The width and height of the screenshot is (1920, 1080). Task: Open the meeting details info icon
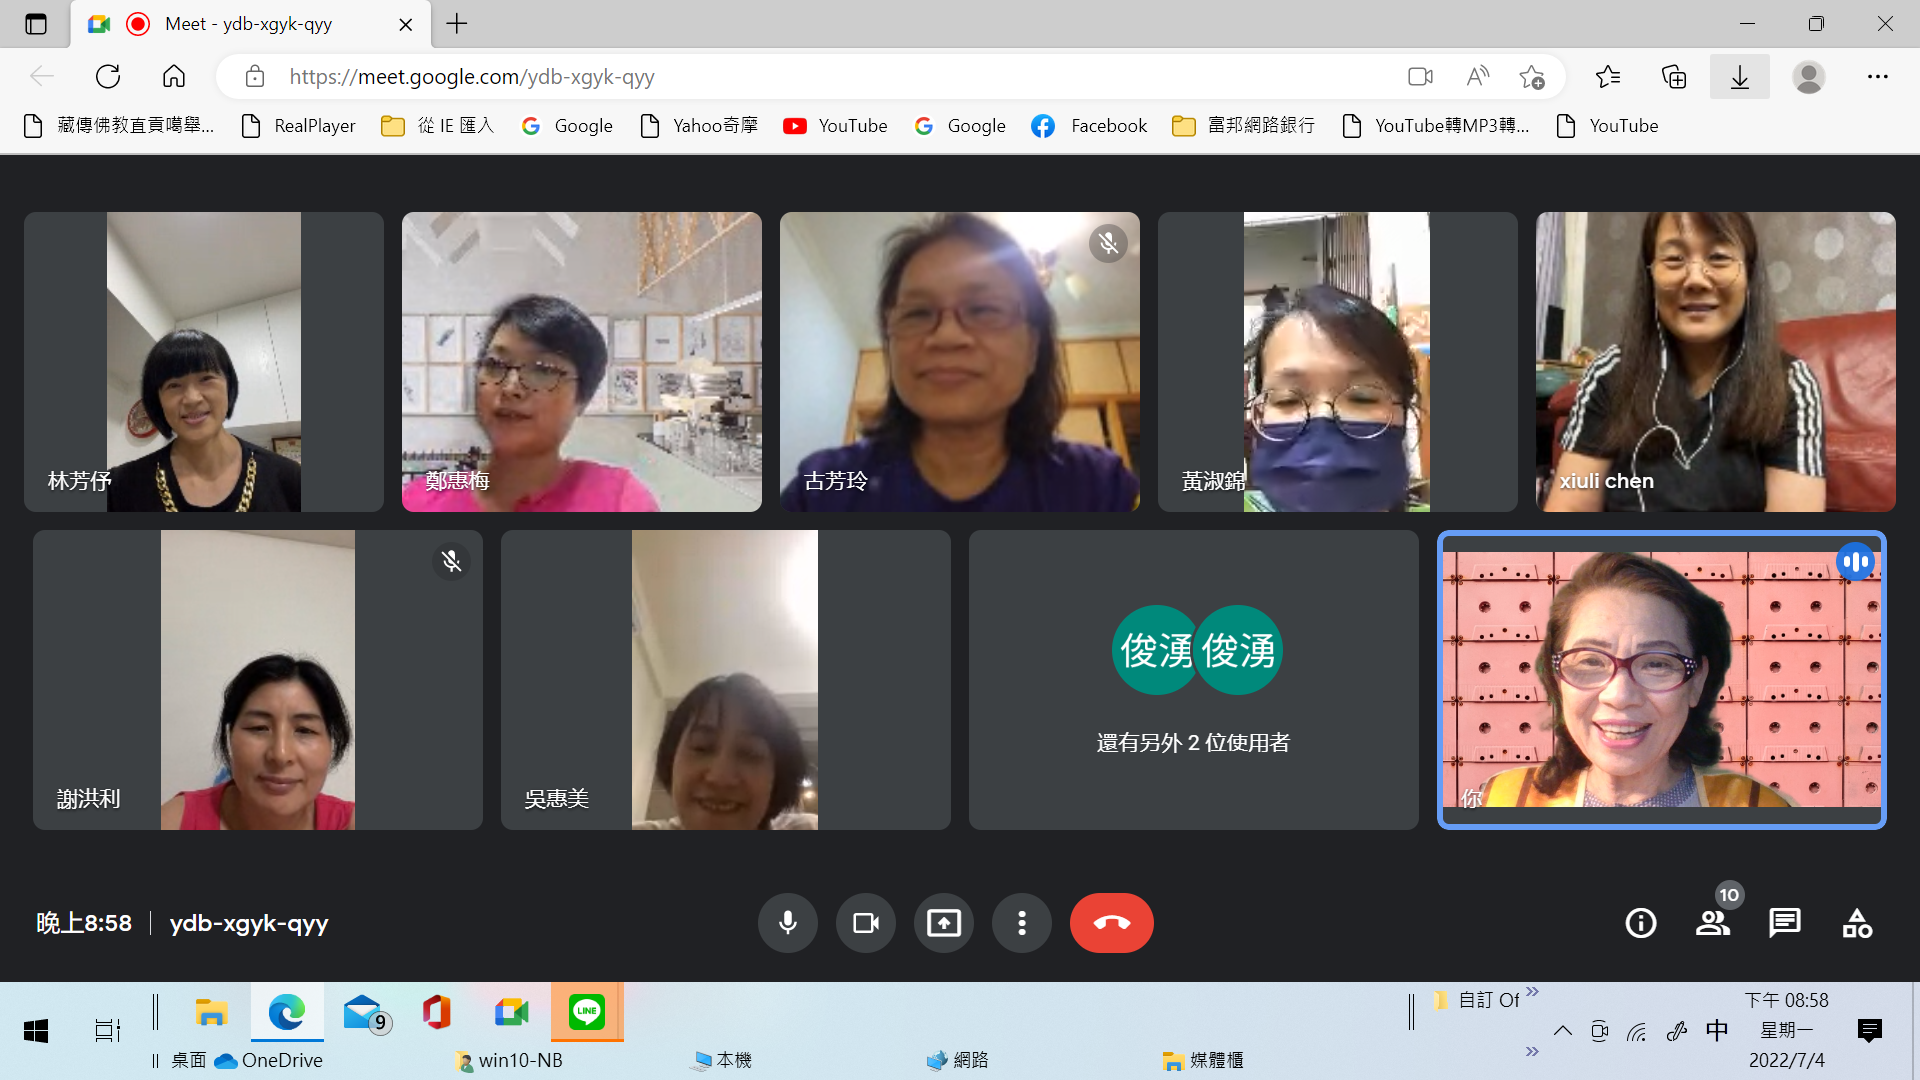tap(1640, 922)
